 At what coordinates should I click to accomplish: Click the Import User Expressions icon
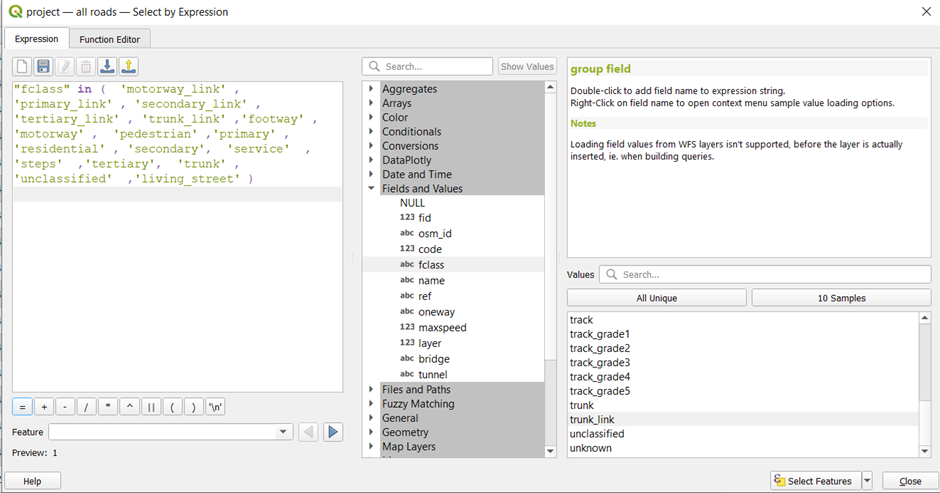tap(108, 66)
